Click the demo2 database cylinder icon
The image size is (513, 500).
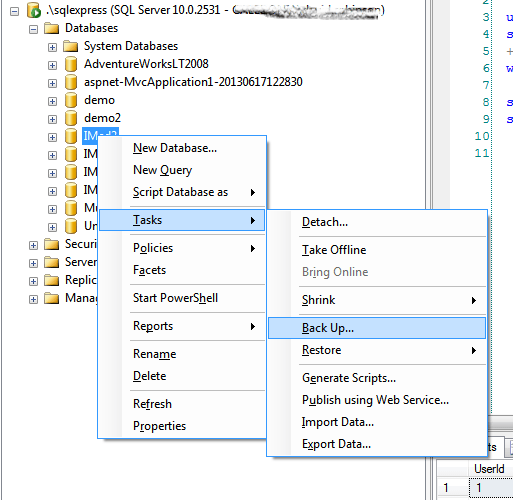pyautogui.click(x=71, y=118)
